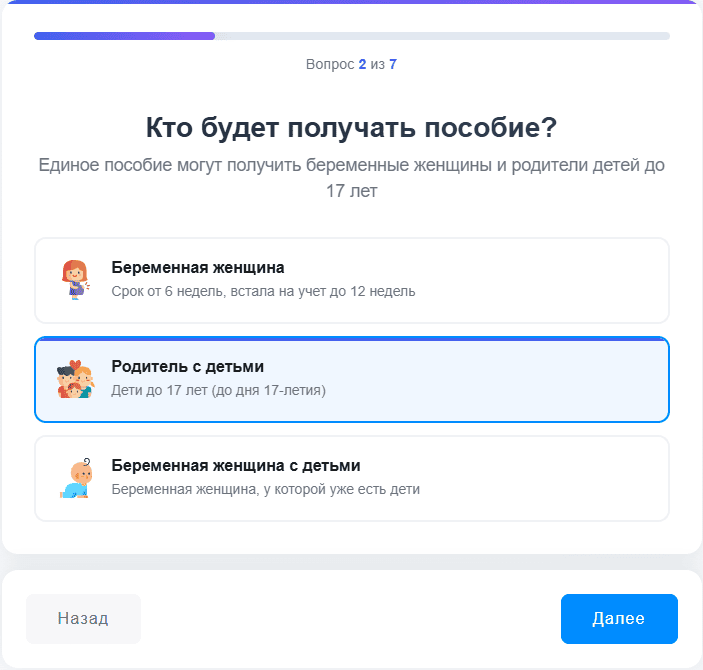Click the crawling baby icon

point(74,478)
